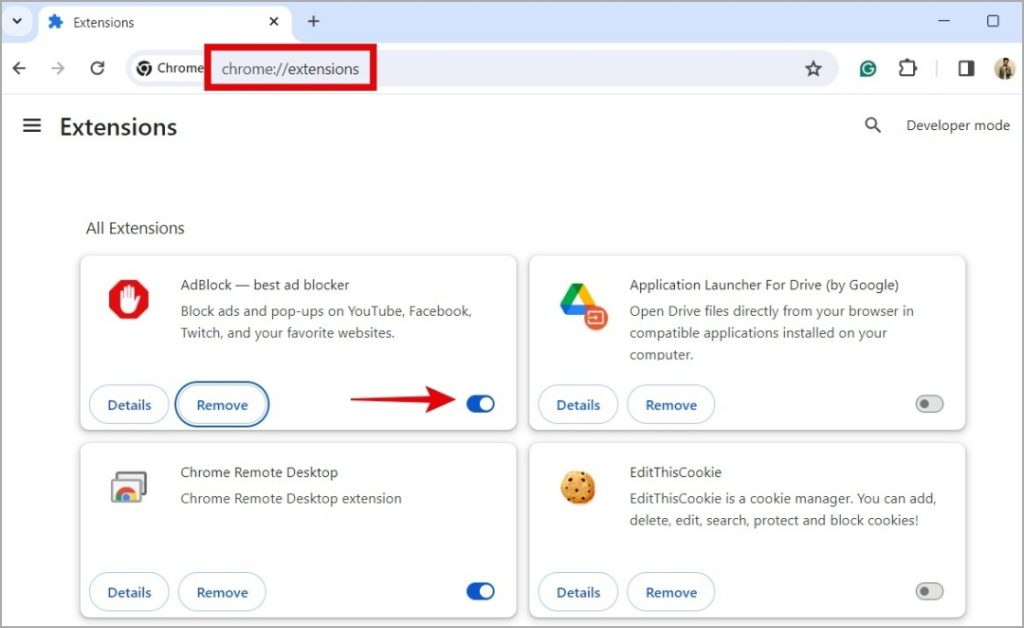Open the hamburger main menu
This screenshot has width=1024, height=628.
pyautogui.click(x=32, y=125)
